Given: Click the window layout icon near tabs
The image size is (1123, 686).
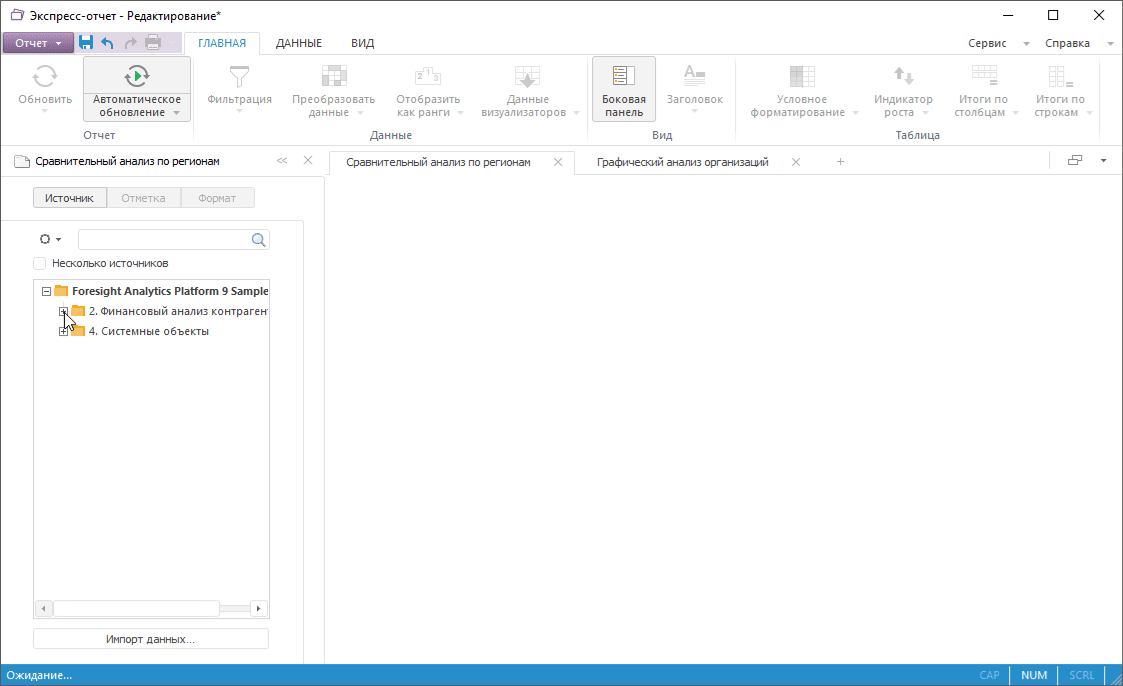Looking at the screenshot, I should [x=1075, y=160].
